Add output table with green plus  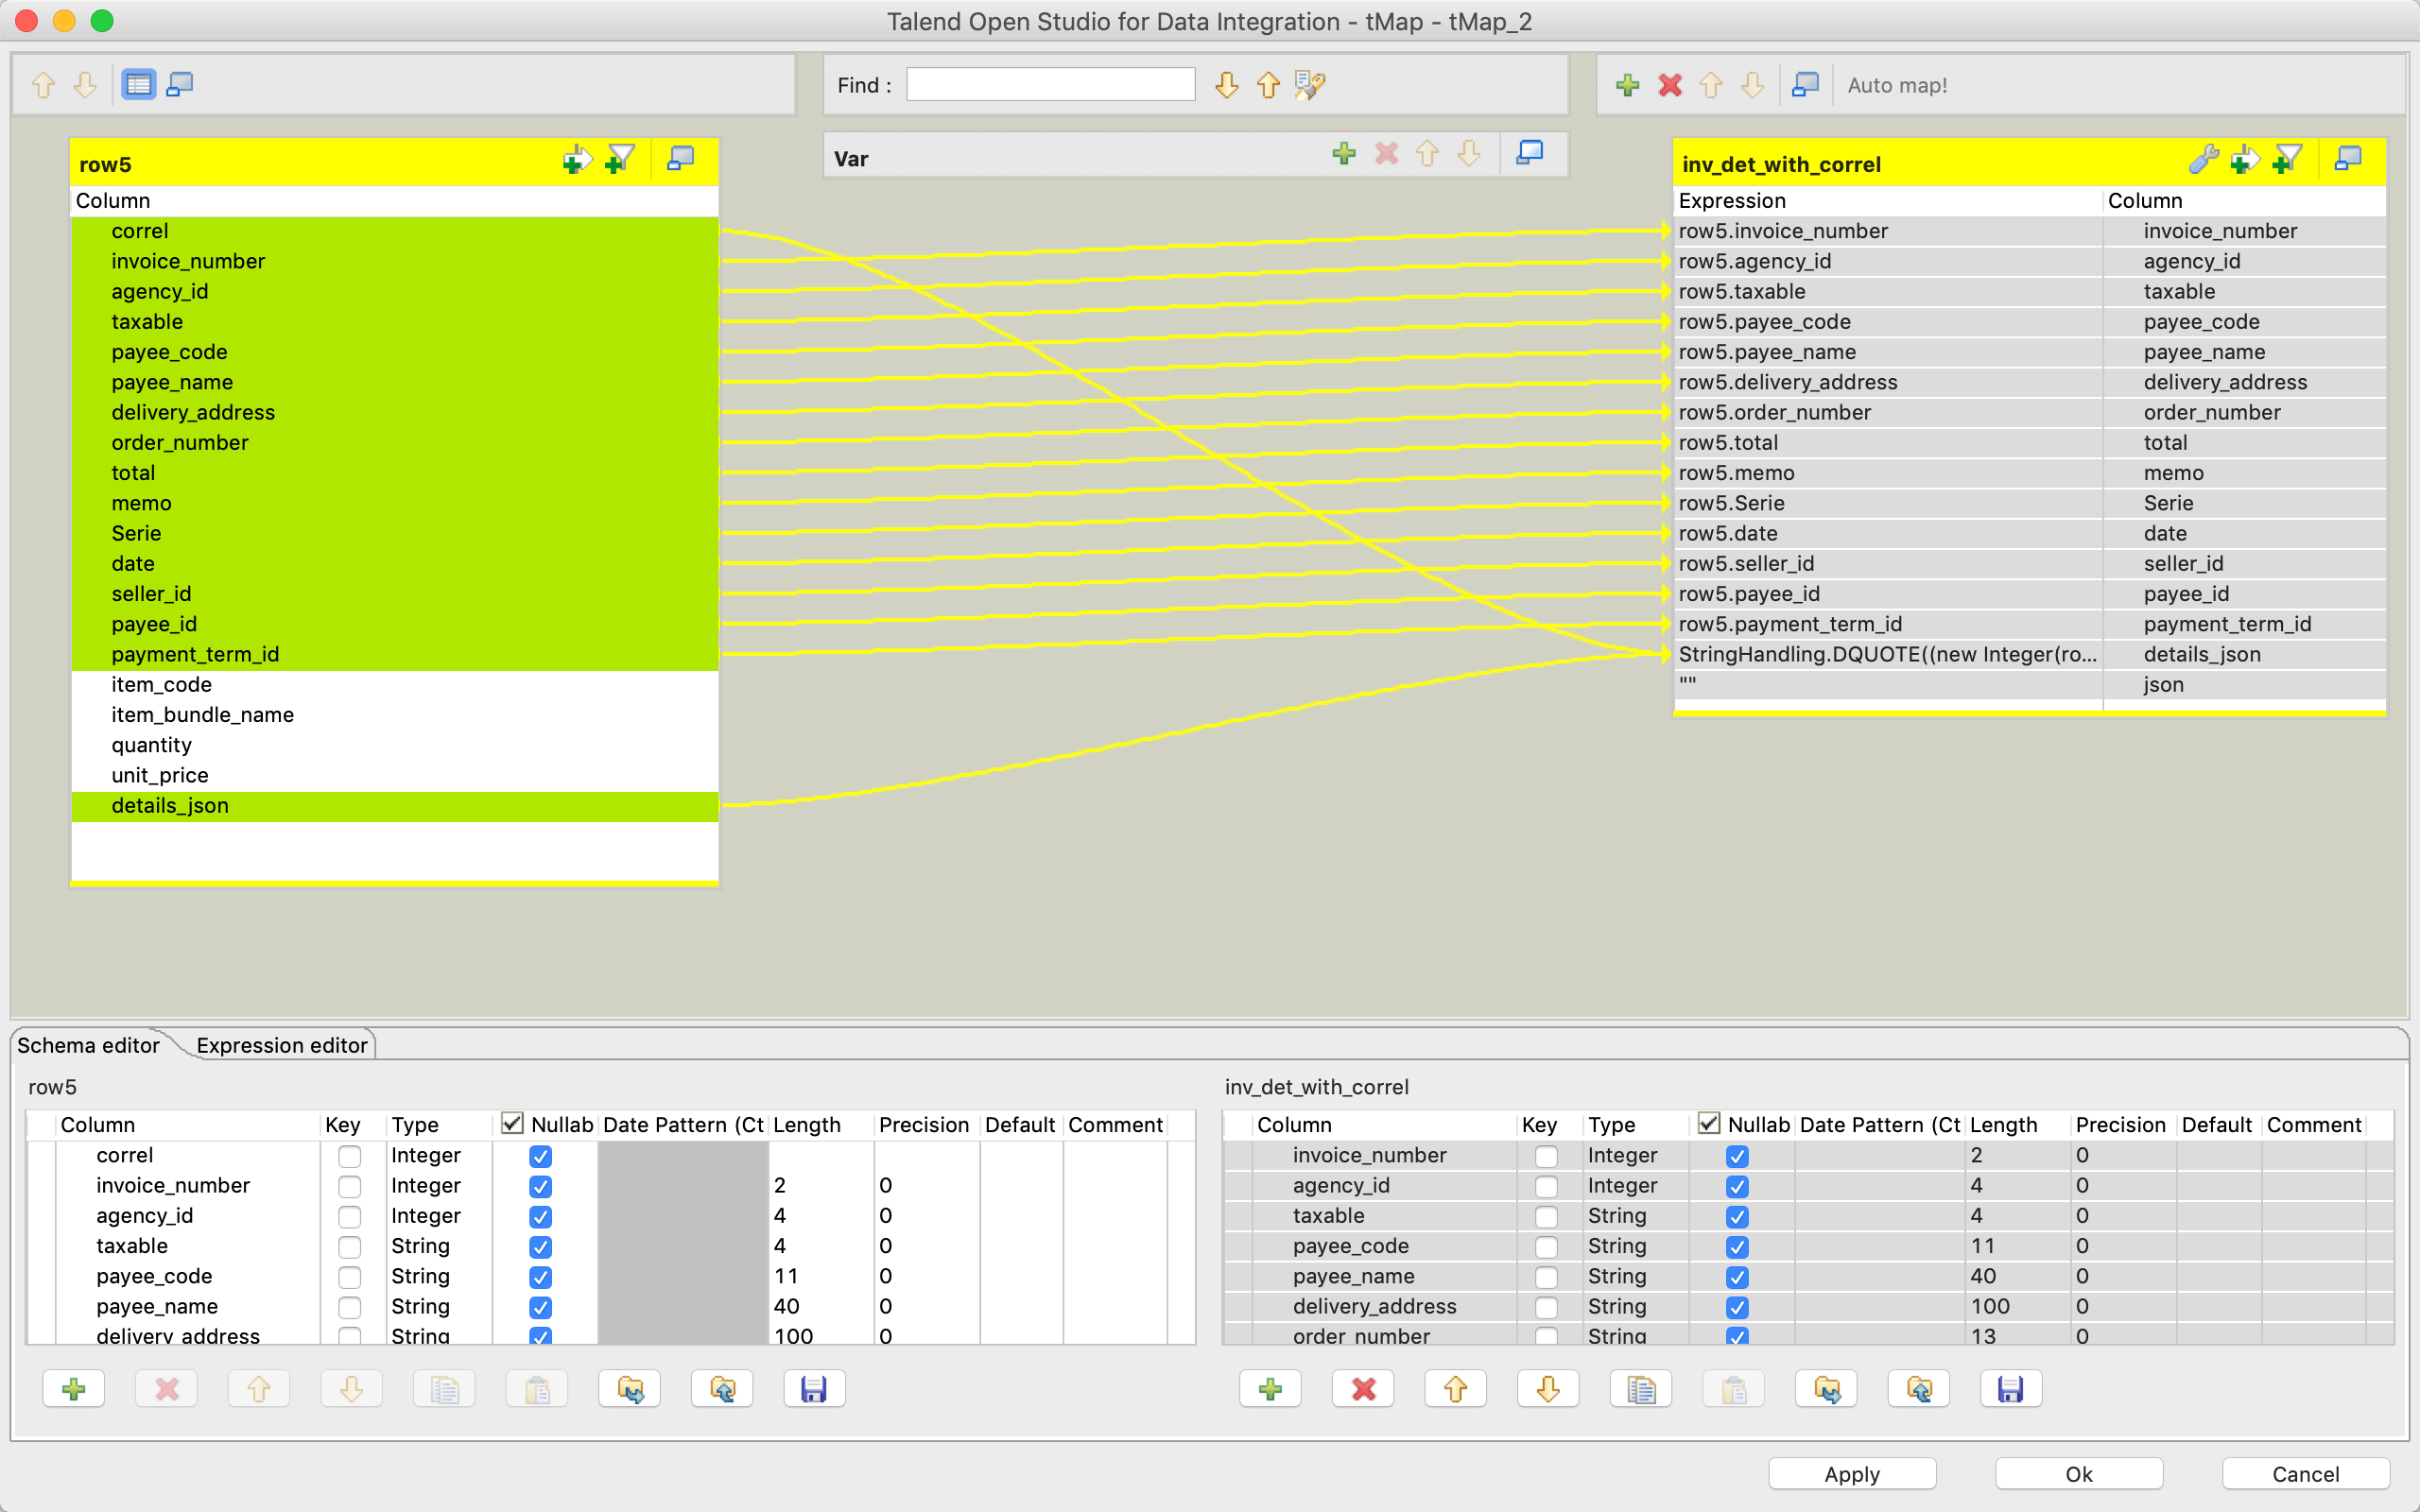coord(1627,85)
